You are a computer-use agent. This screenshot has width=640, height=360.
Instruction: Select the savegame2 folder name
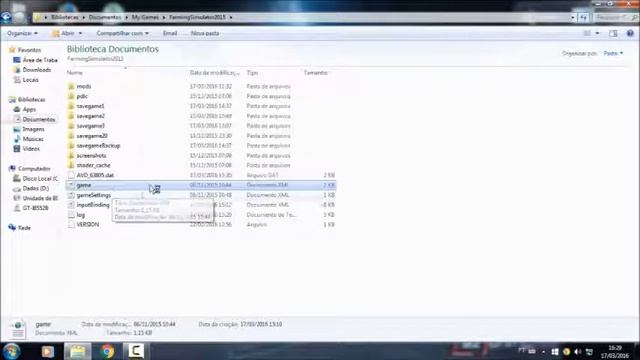click(91, 116)
